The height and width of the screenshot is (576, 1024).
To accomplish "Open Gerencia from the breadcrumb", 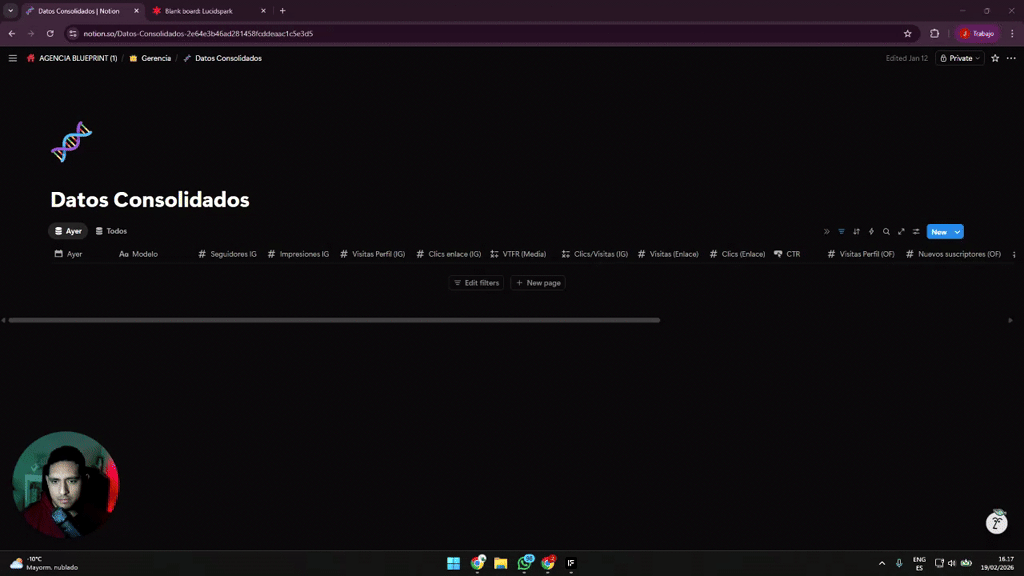I will (151, 58).
